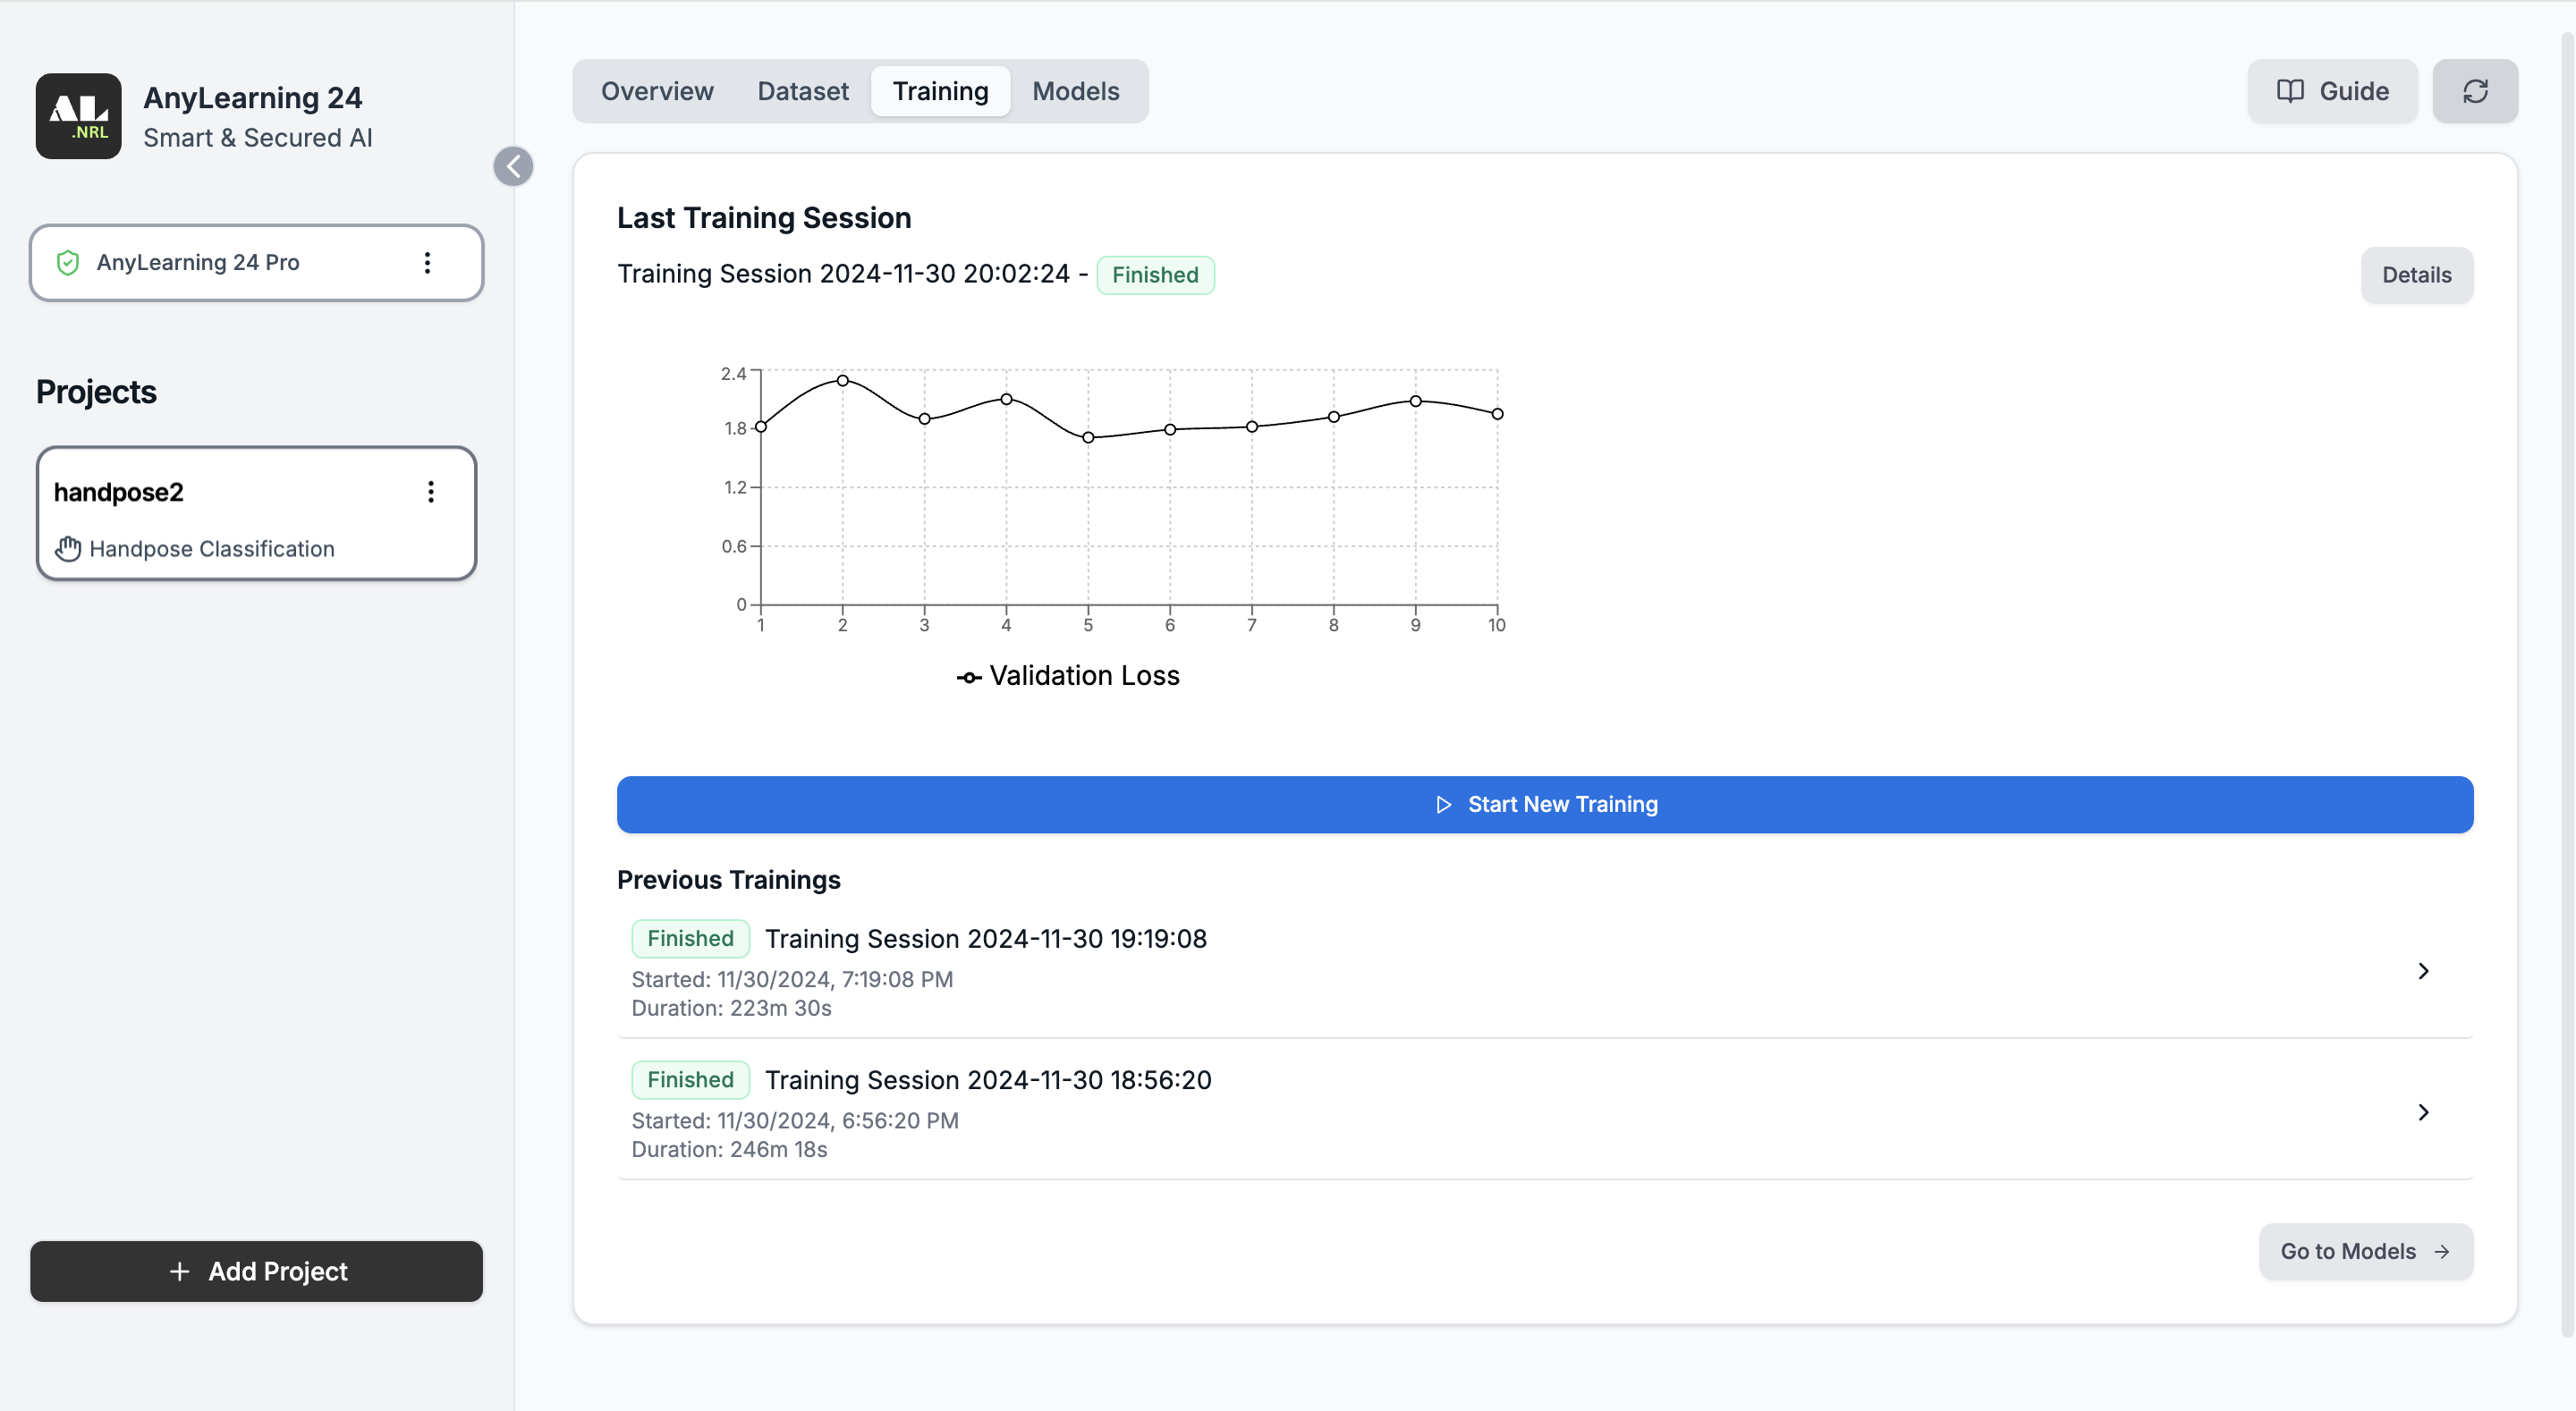Expand the 18:56:20 training session chevron
Screen dimensions: 2576x1411
coord(2423,1111)
